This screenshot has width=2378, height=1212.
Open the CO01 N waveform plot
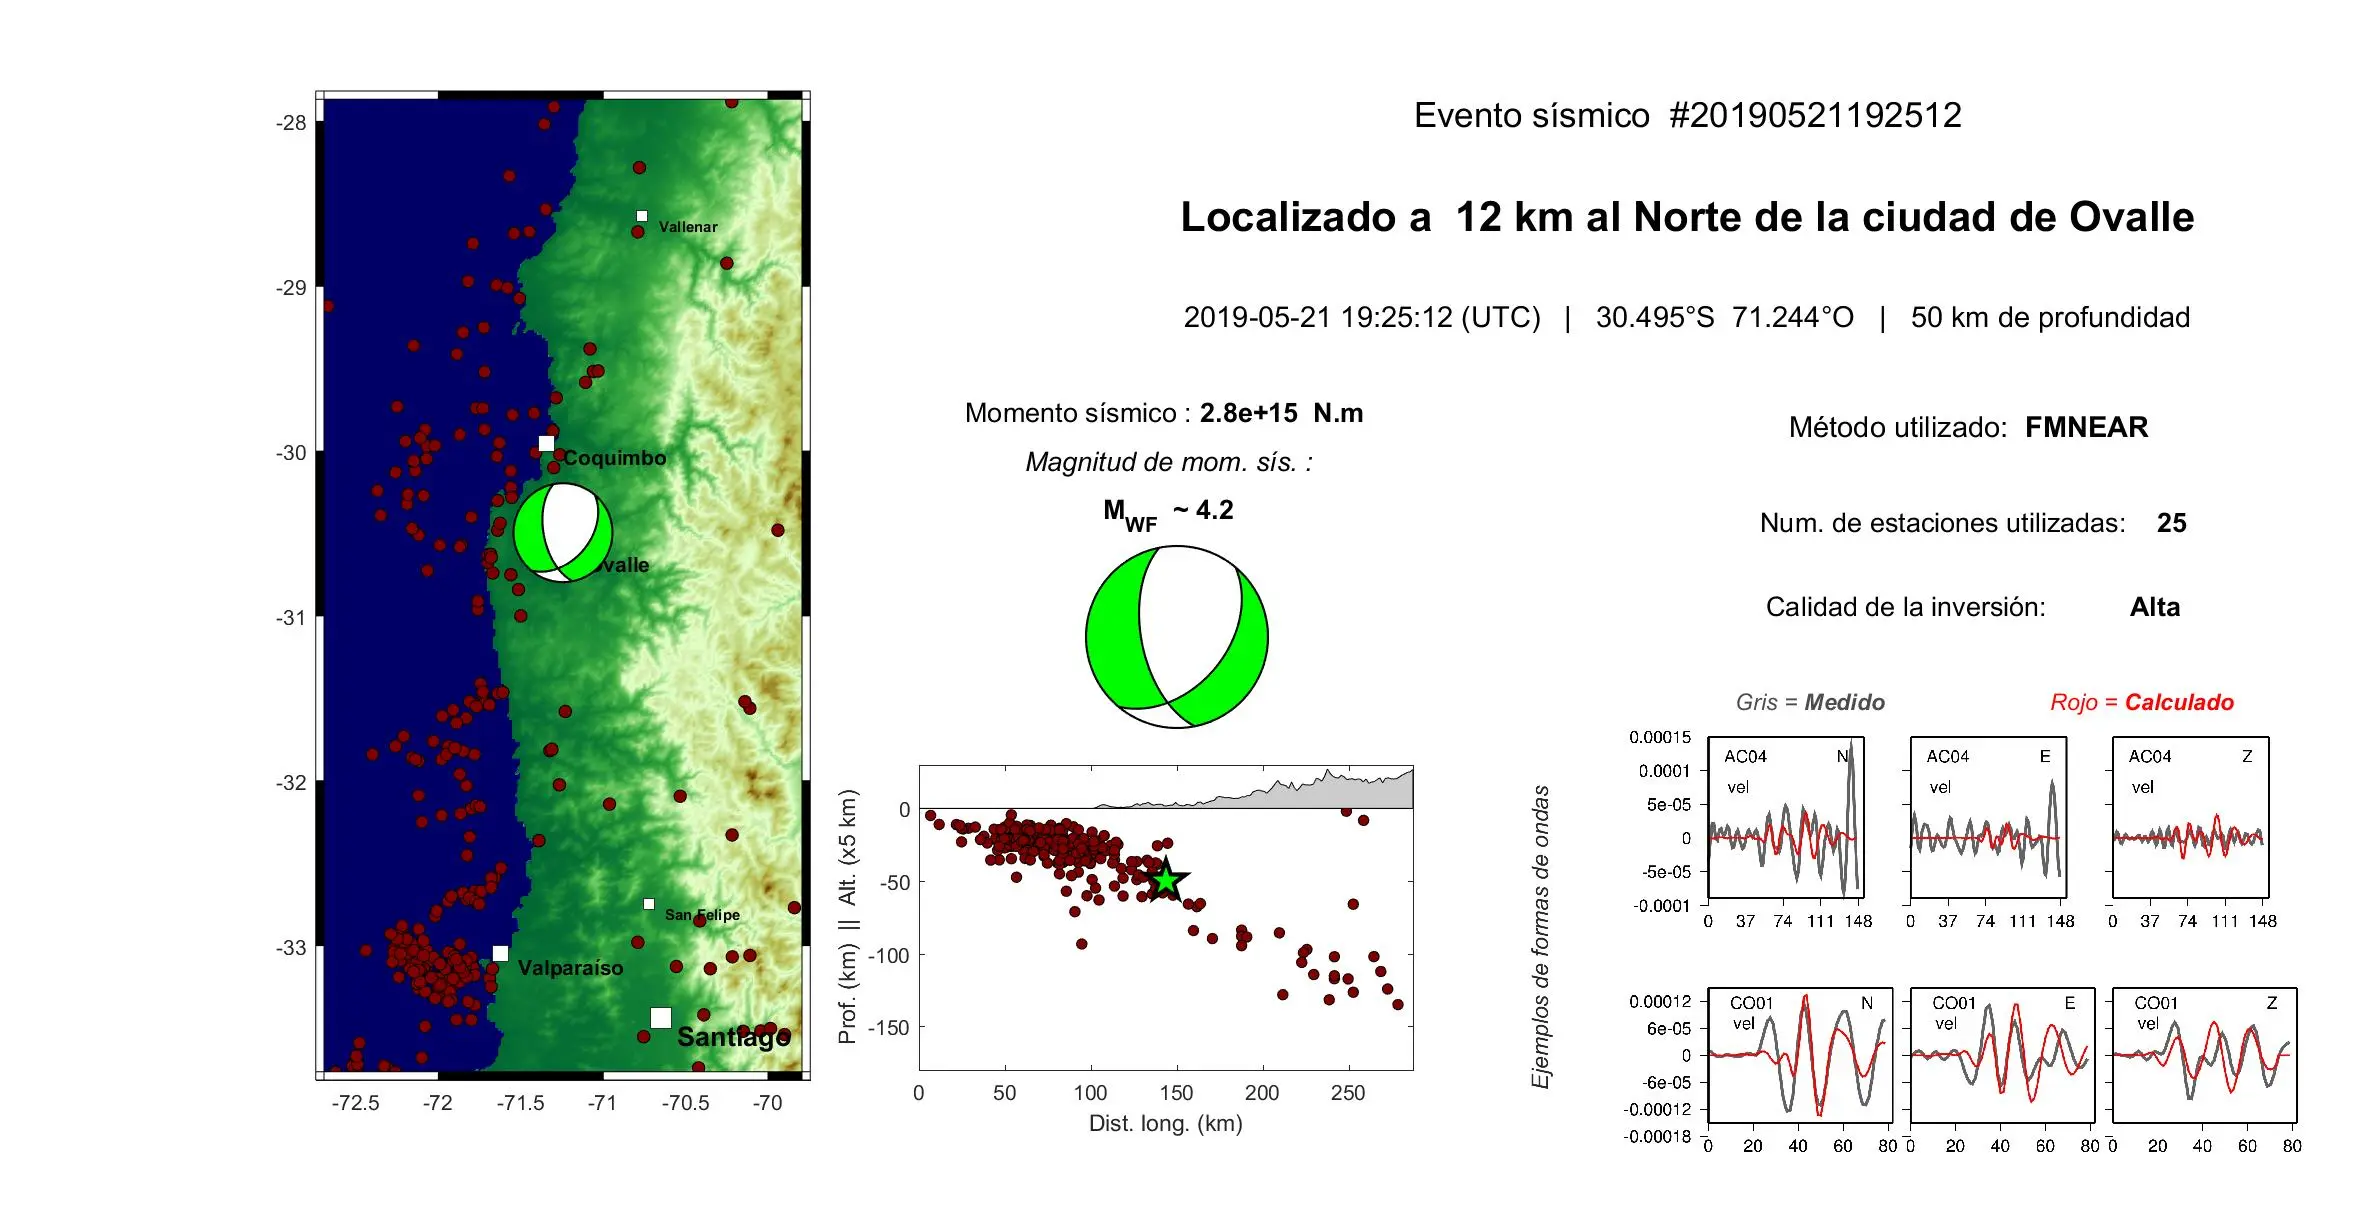(1800, 1056)
